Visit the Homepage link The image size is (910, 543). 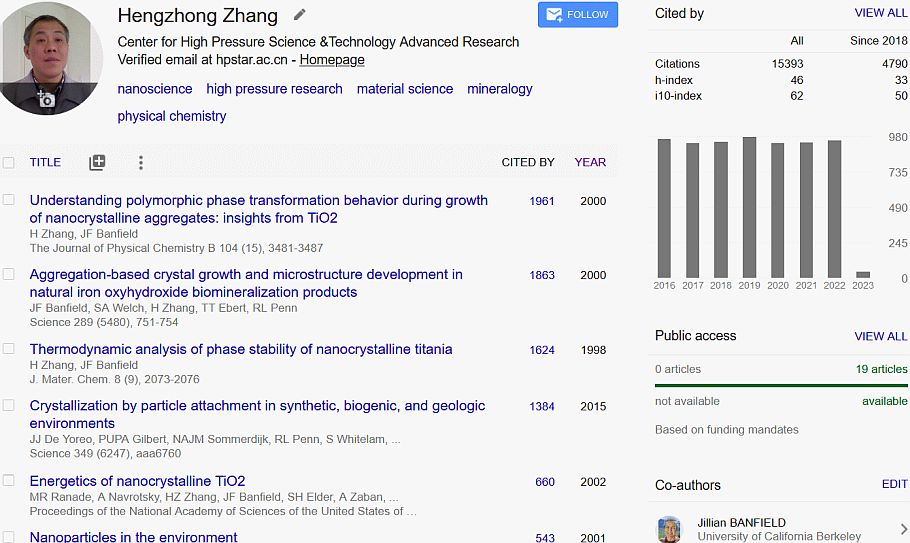332,60
